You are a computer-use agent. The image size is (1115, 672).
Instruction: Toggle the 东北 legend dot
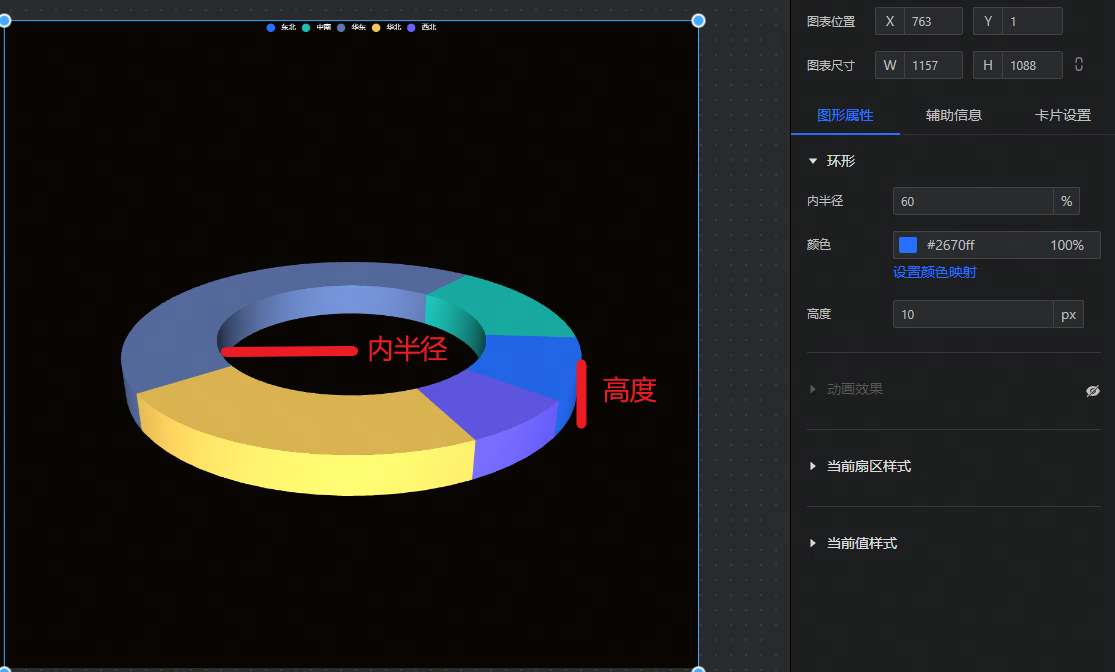[x=271, y=27]
